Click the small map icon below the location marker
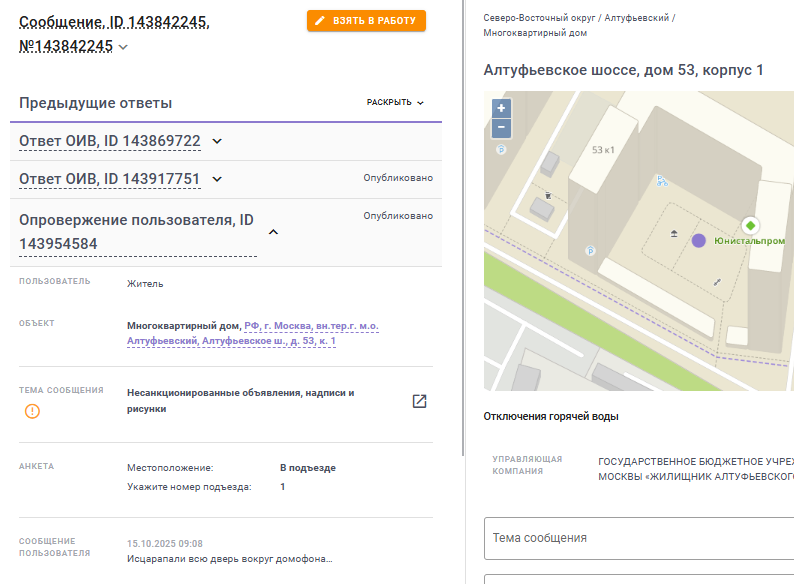This screenshot has width=794, height=584. coord(717,282)
